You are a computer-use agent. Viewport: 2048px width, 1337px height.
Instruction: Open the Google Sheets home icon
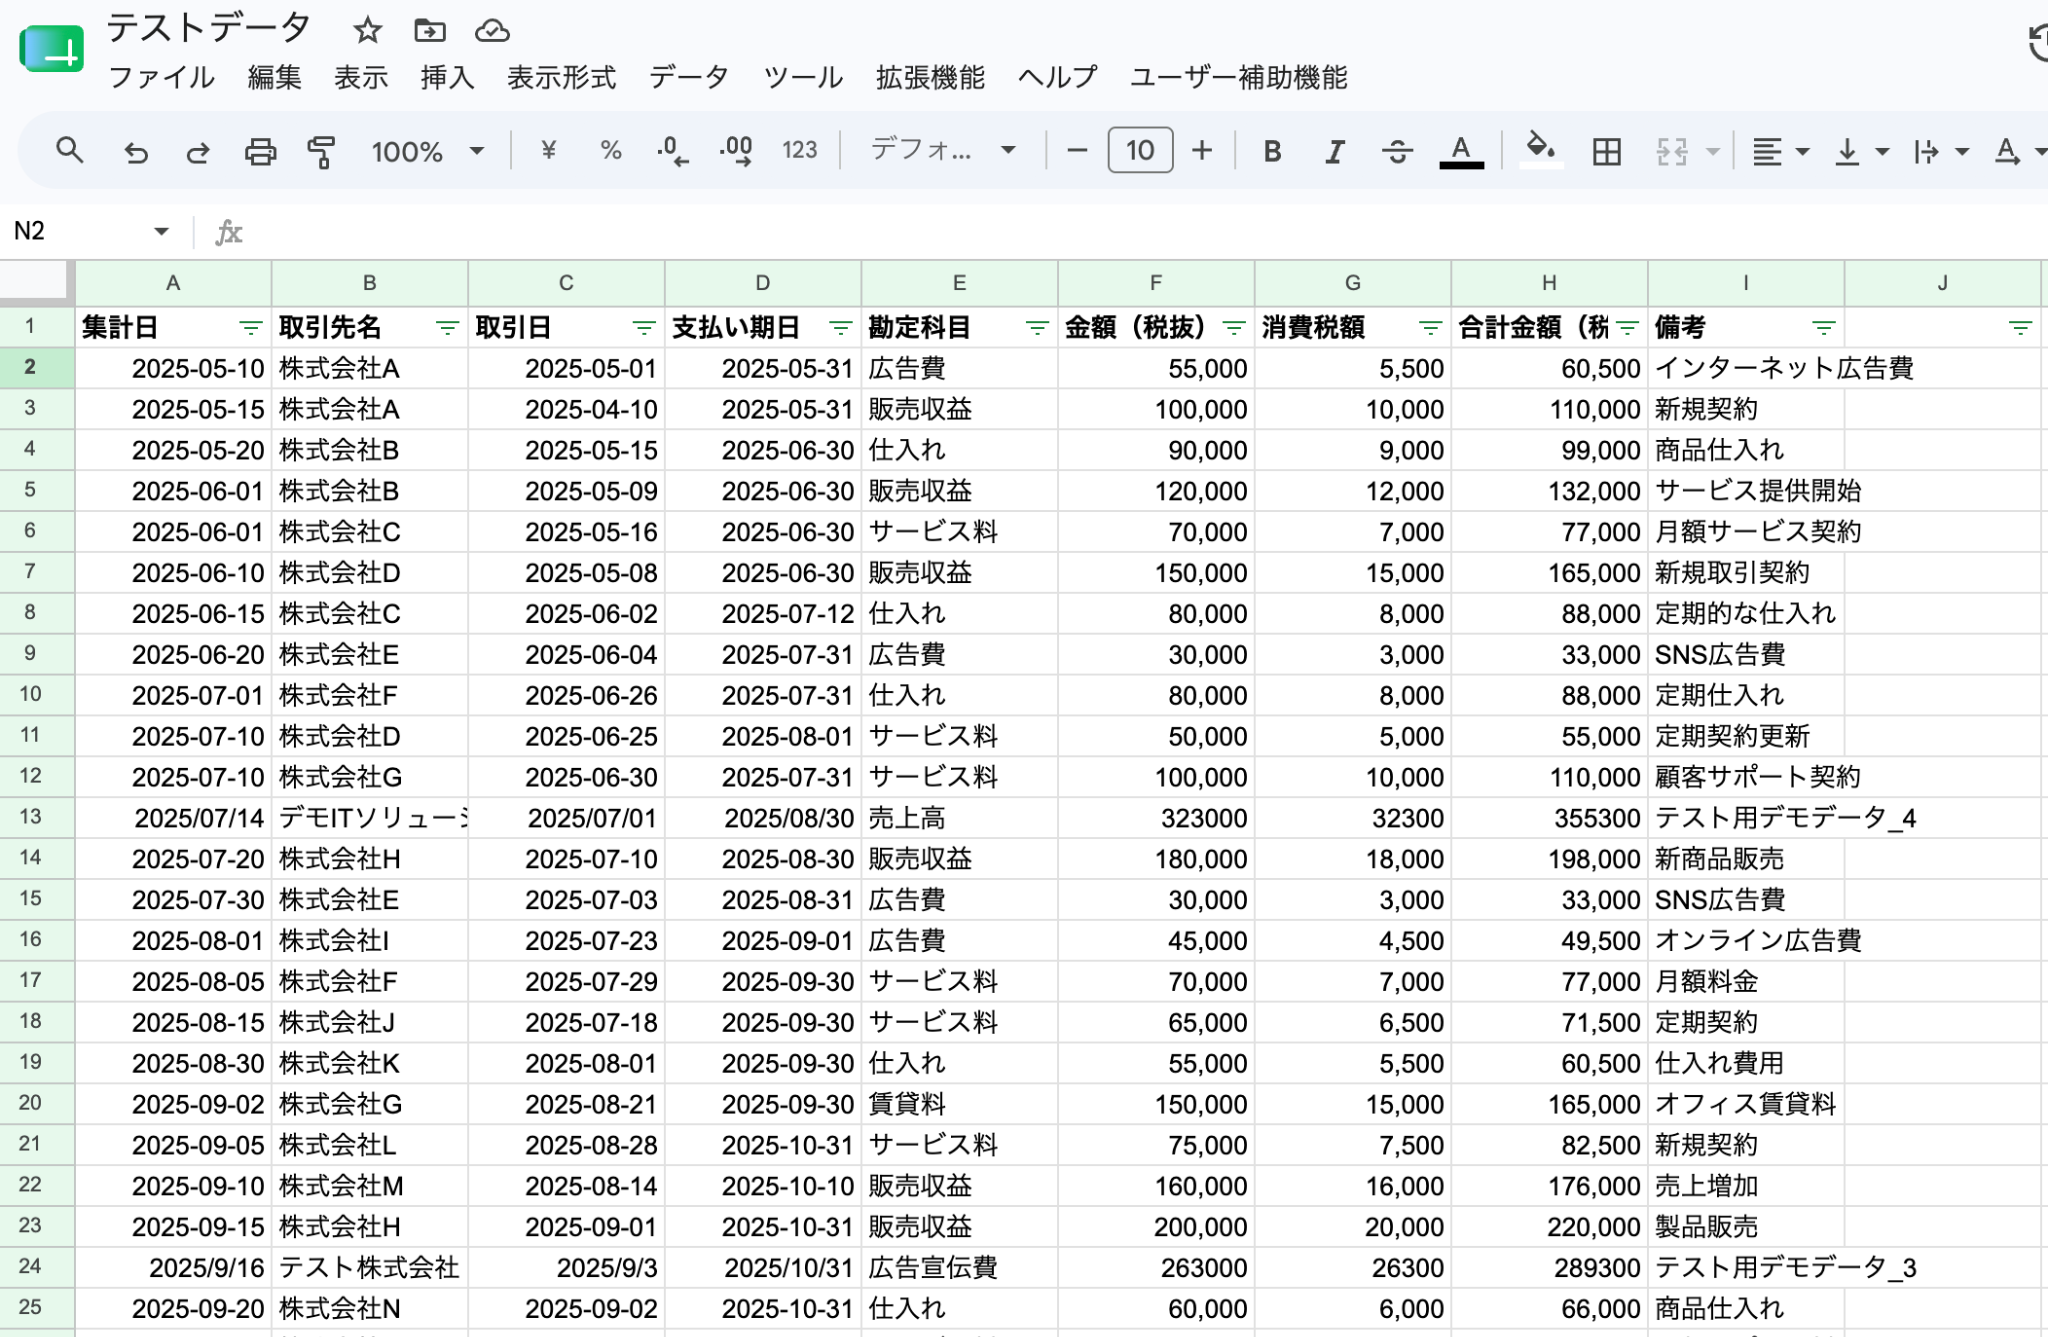(x=51, y=50)
